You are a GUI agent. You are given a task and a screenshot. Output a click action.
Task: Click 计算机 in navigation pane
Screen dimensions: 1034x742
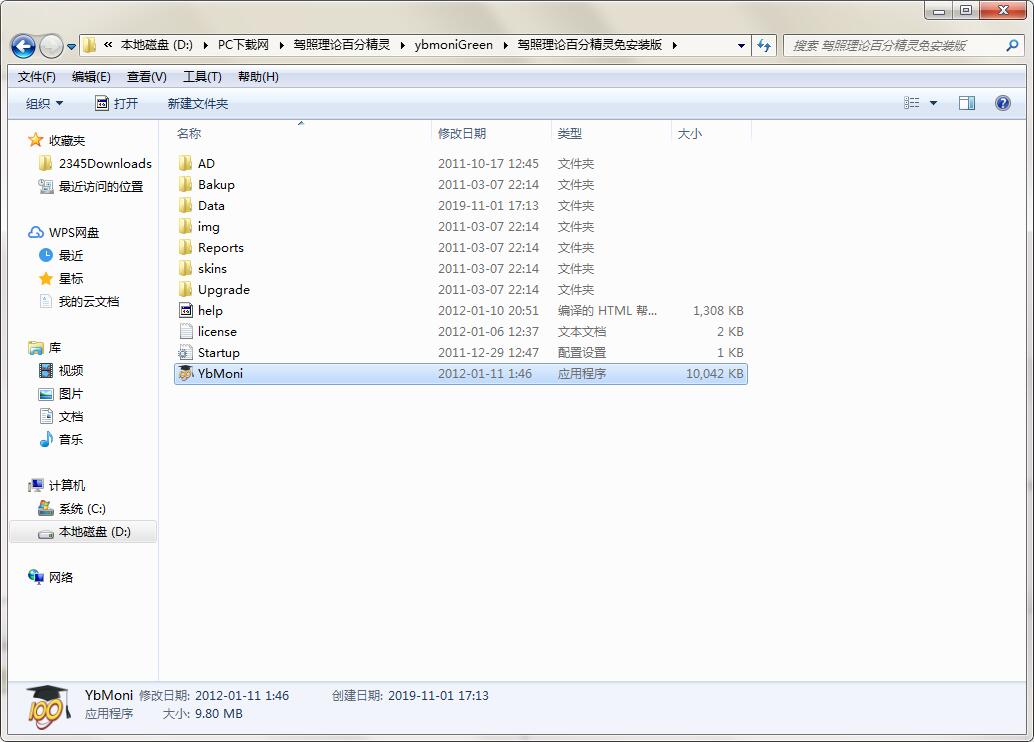[67, 485]
